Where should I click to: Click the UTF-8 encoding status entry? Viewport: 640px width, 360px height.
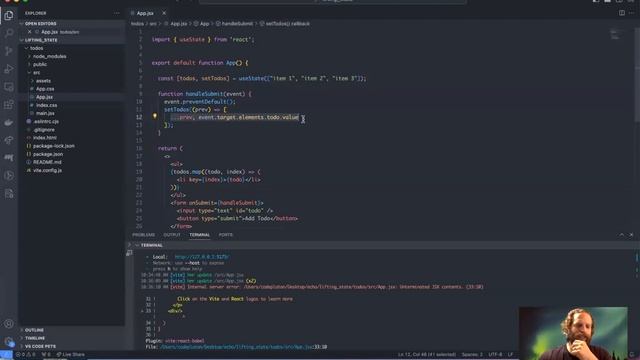495,355
